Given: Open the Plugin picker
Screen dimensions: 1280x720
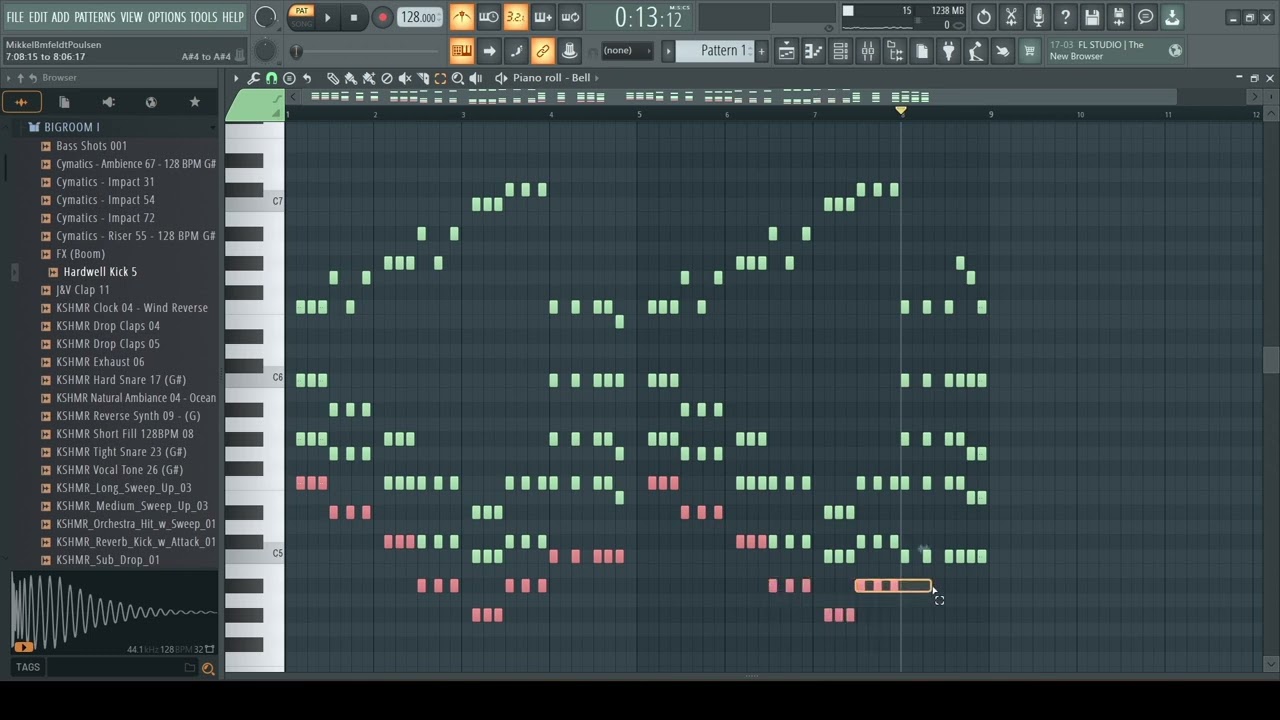Looking at the screenshot, I should tap(949, 51).
